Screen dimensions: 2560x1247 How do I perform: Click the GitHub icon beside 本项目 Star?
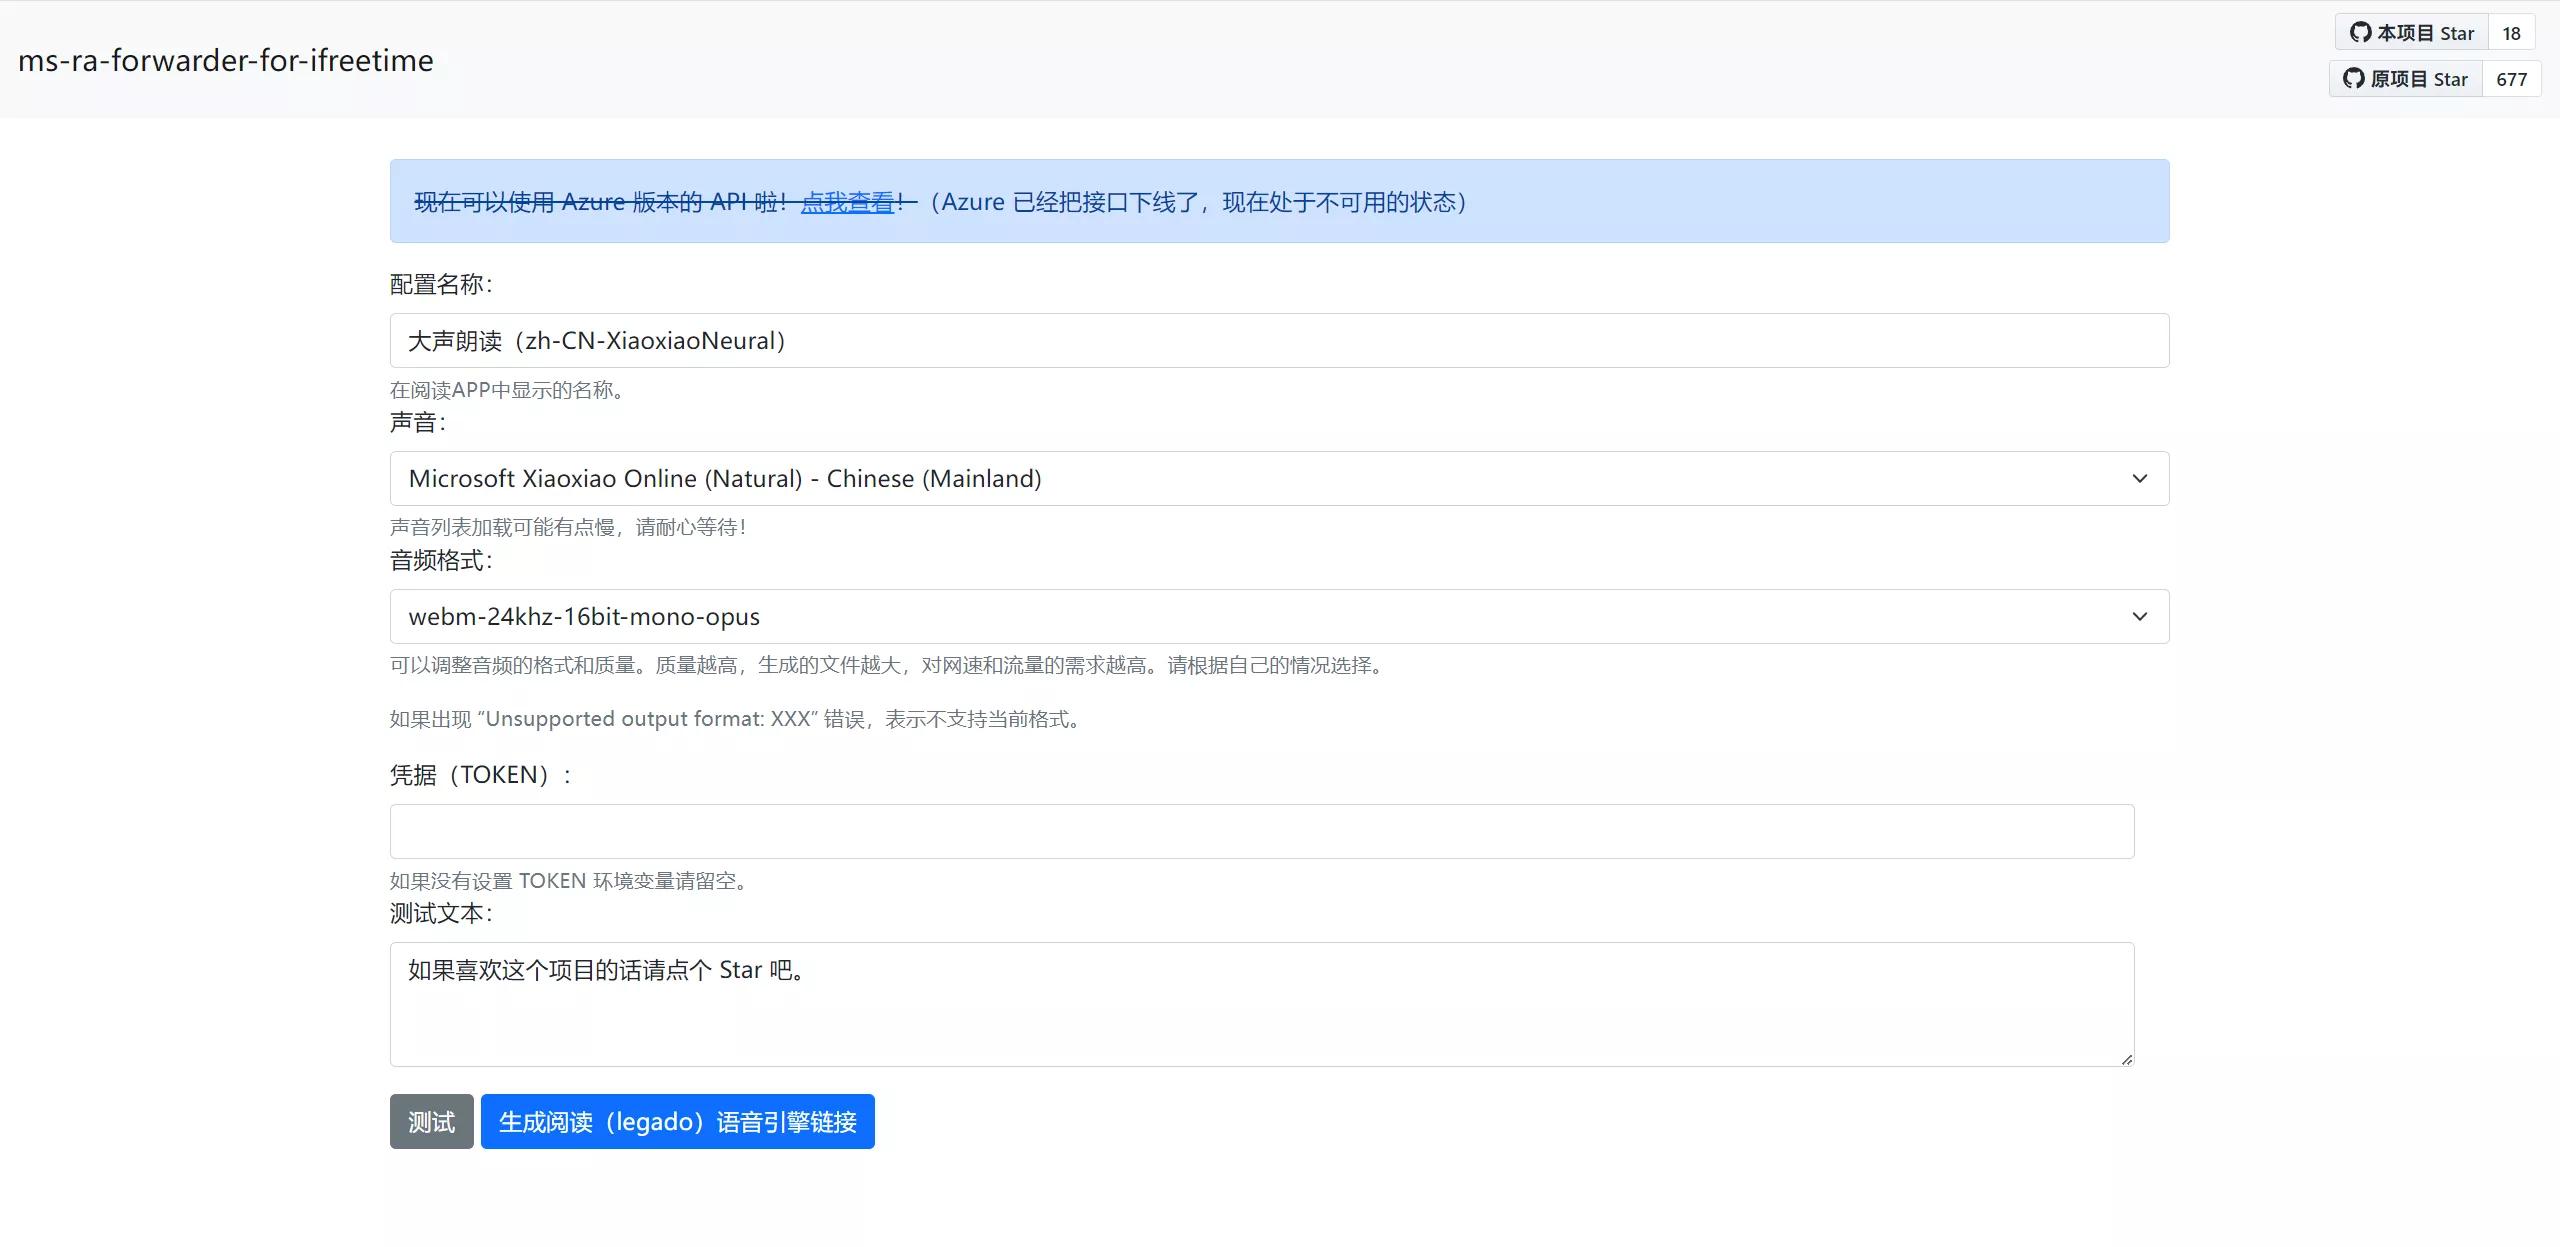[2360, 33]
